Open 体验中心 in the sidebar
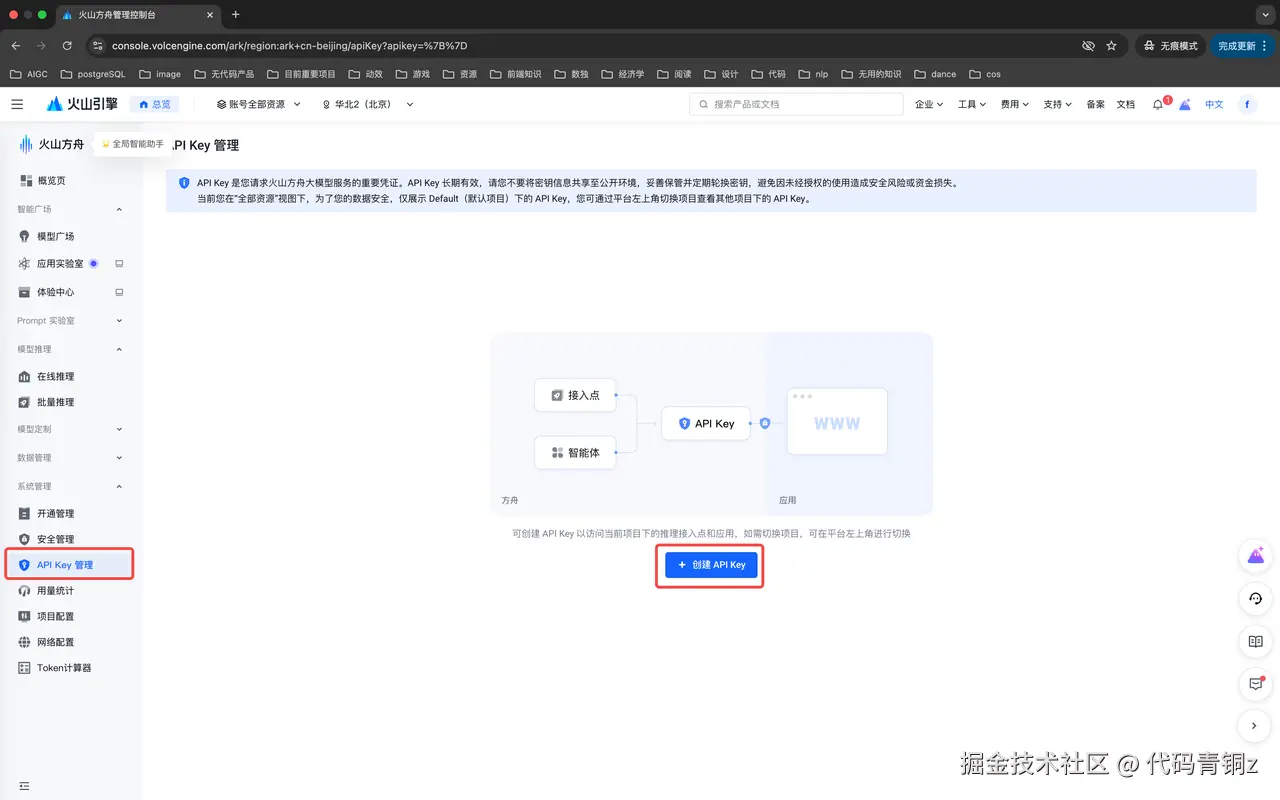Image resolution: width=1280 pixels, height=800 pixels. [x=55, y=292]
